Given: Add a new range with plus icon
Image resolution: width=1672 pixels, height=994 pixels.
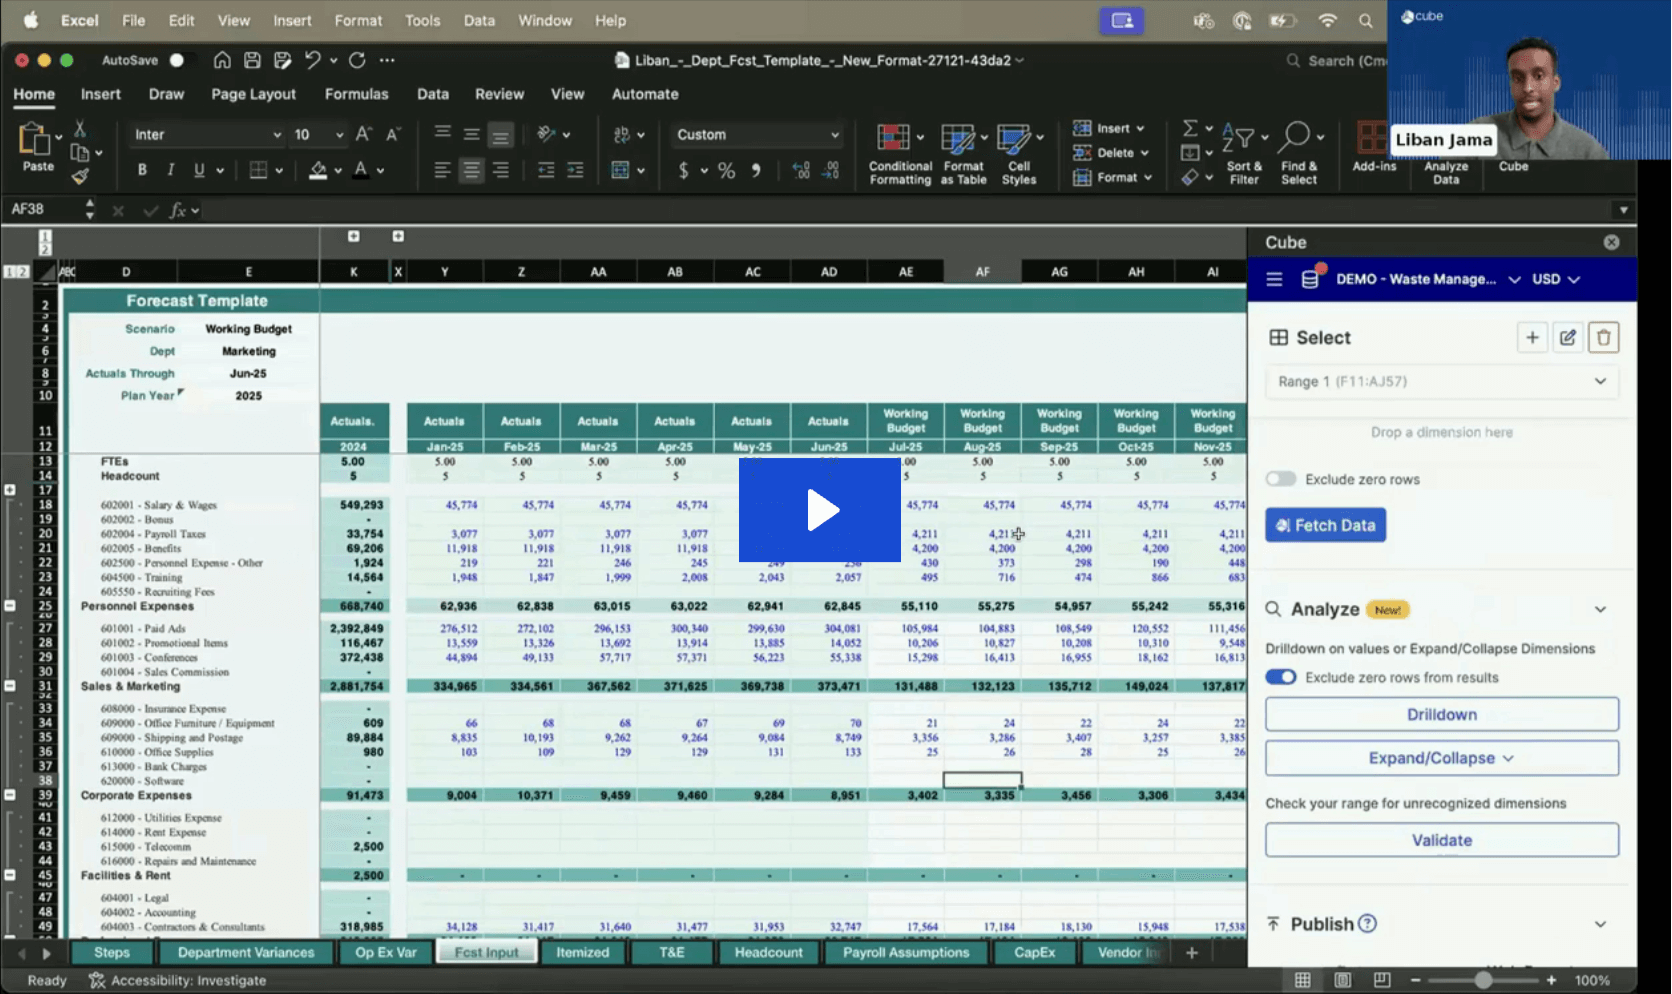Looking at the screenshot, I should pos(1532,338).
